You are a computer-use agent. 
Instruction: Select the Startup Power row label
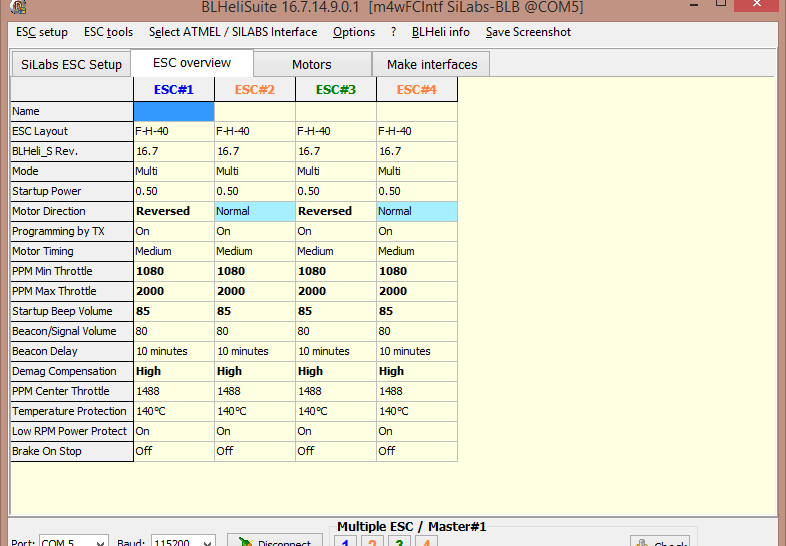(x=72, y=191)
